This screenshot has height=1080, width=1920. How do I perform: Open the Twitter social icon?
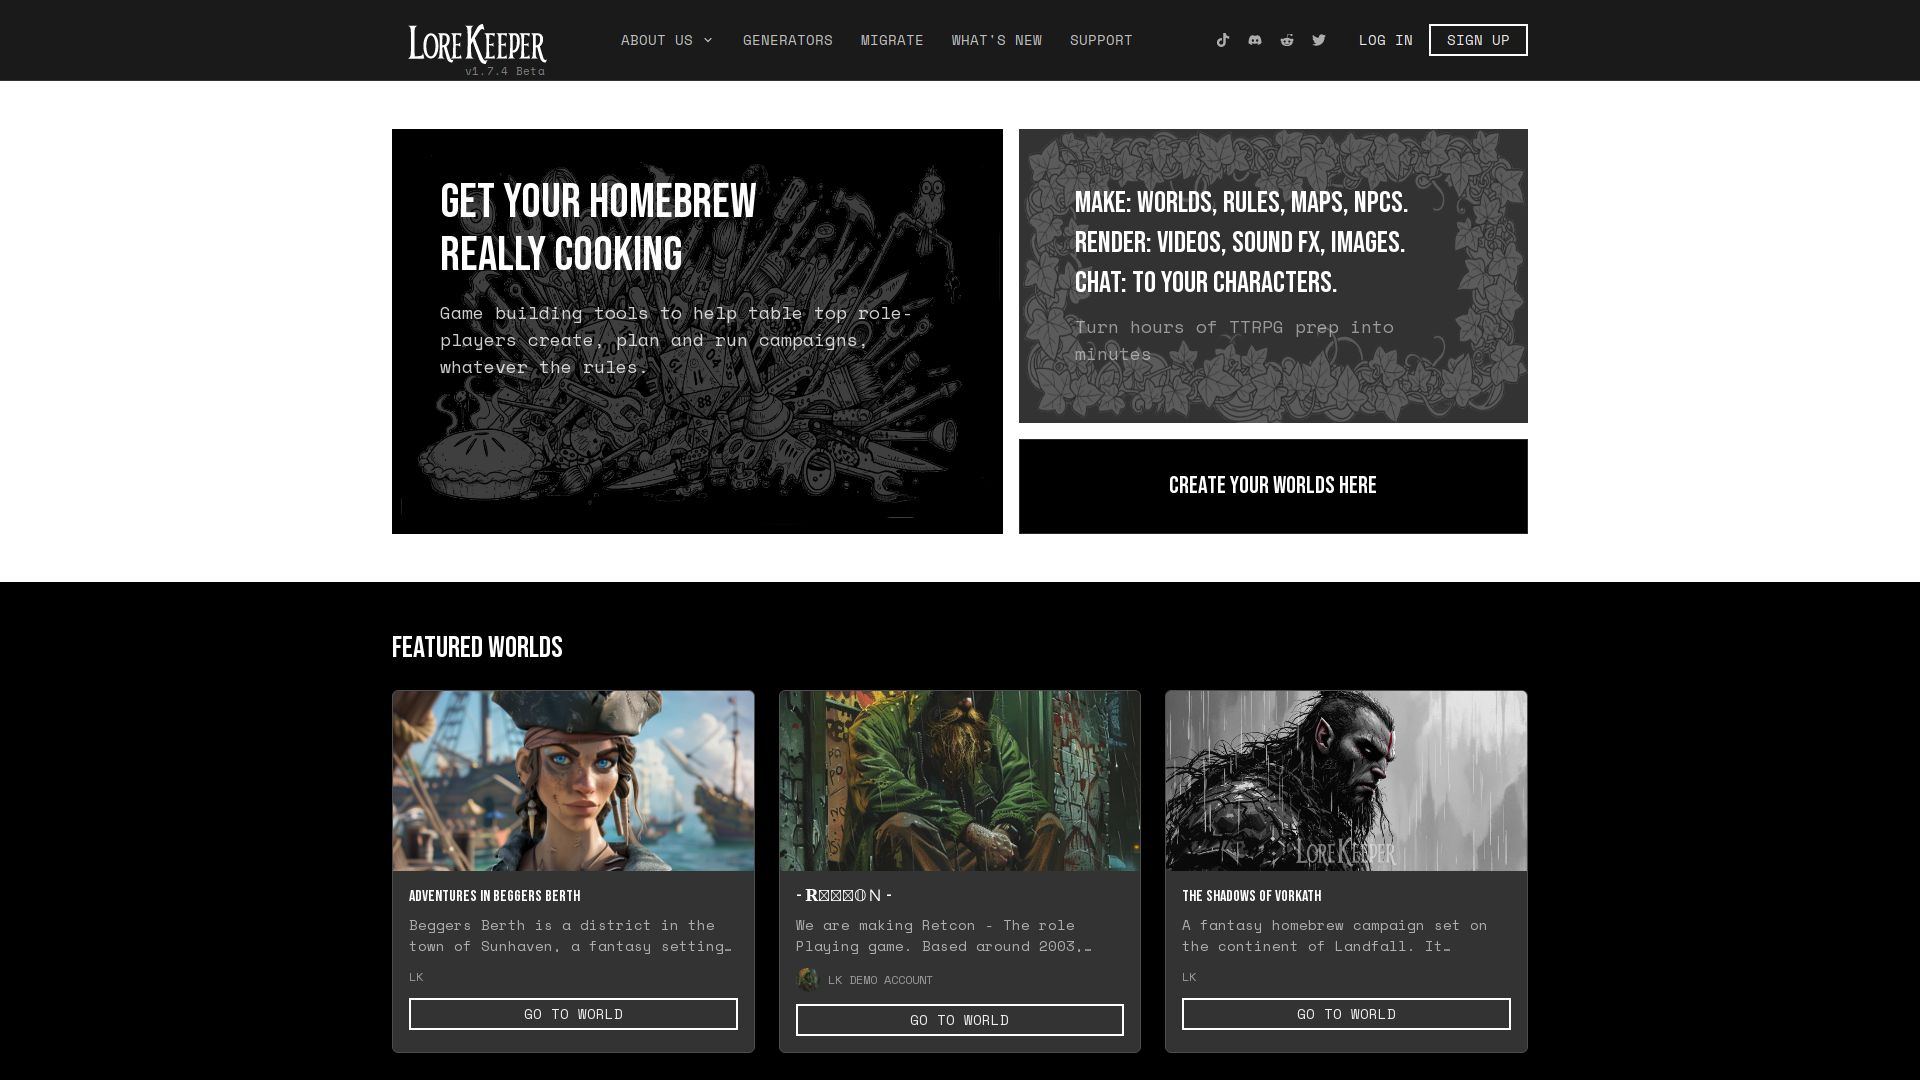coord(1319,40)
